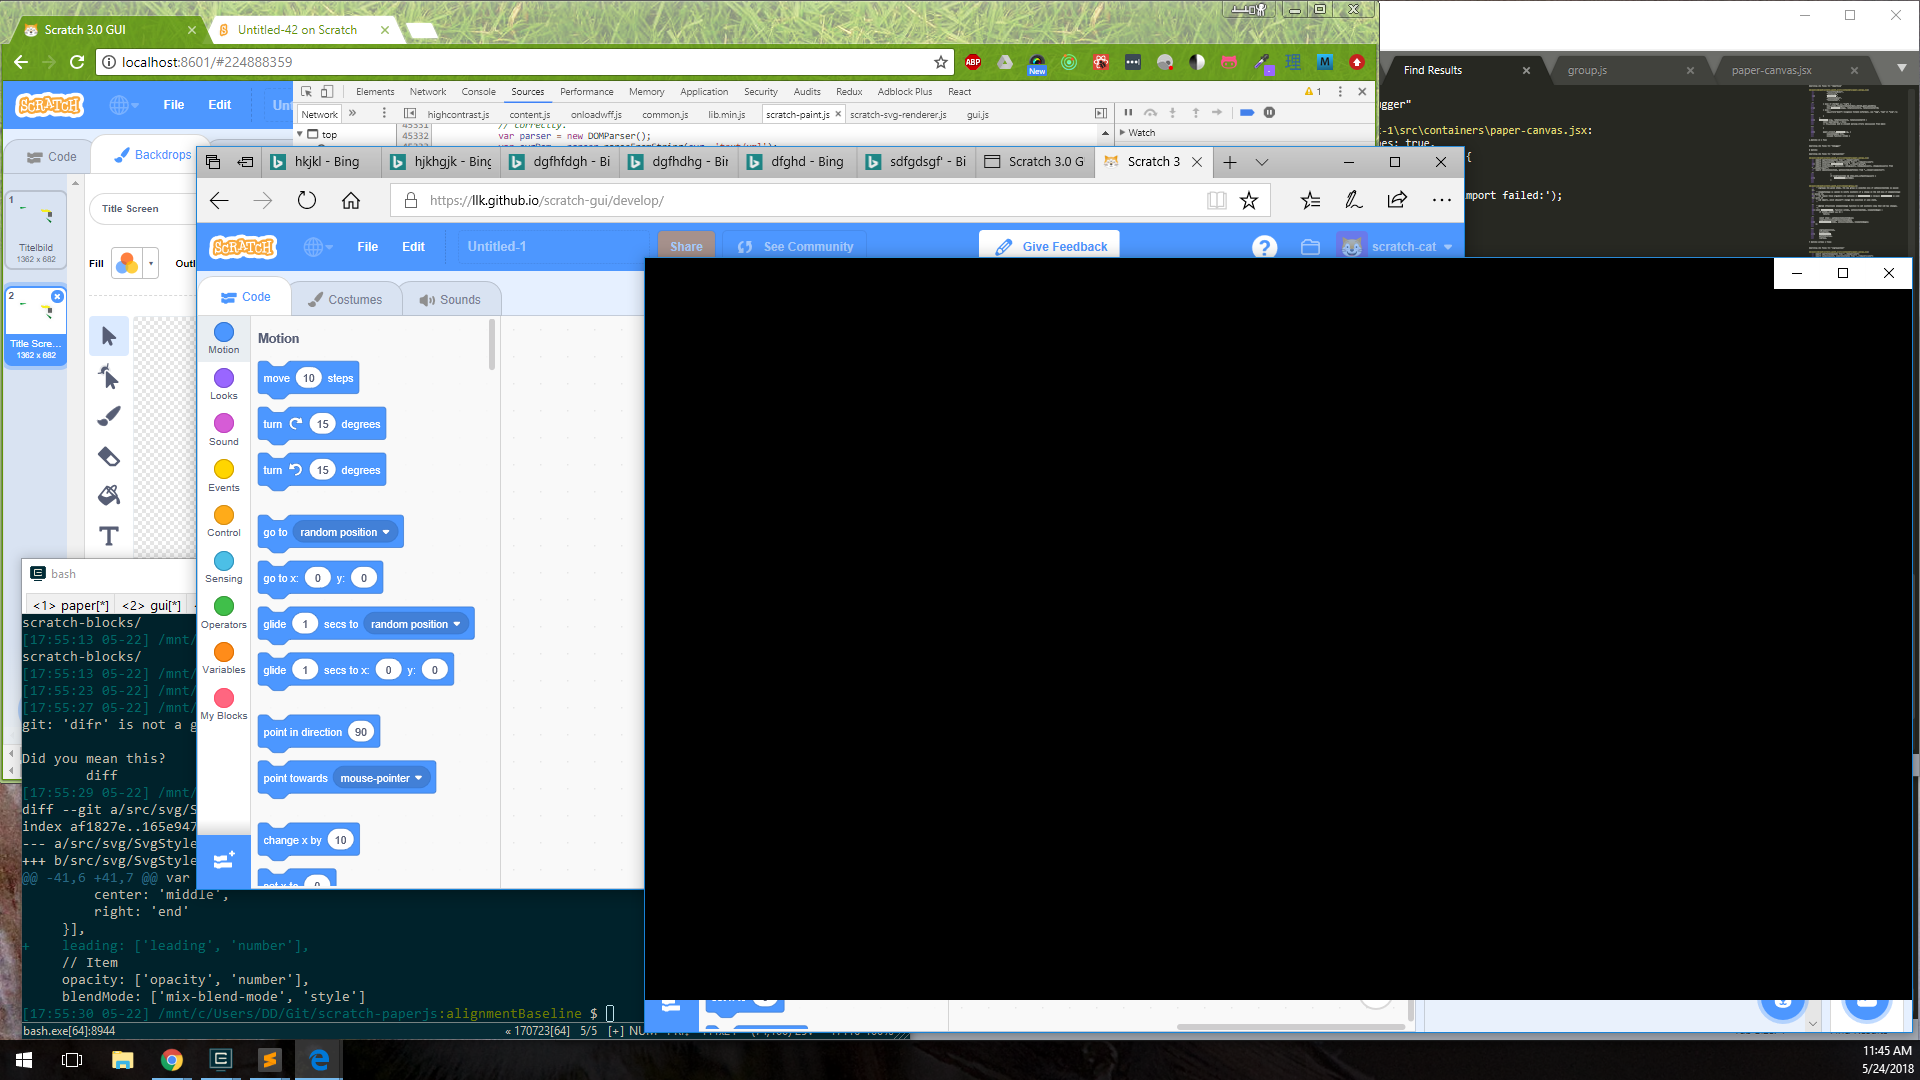Expand the Watch section in DevTools
Screen dimensions: 1920x1080
point(1140,132)
